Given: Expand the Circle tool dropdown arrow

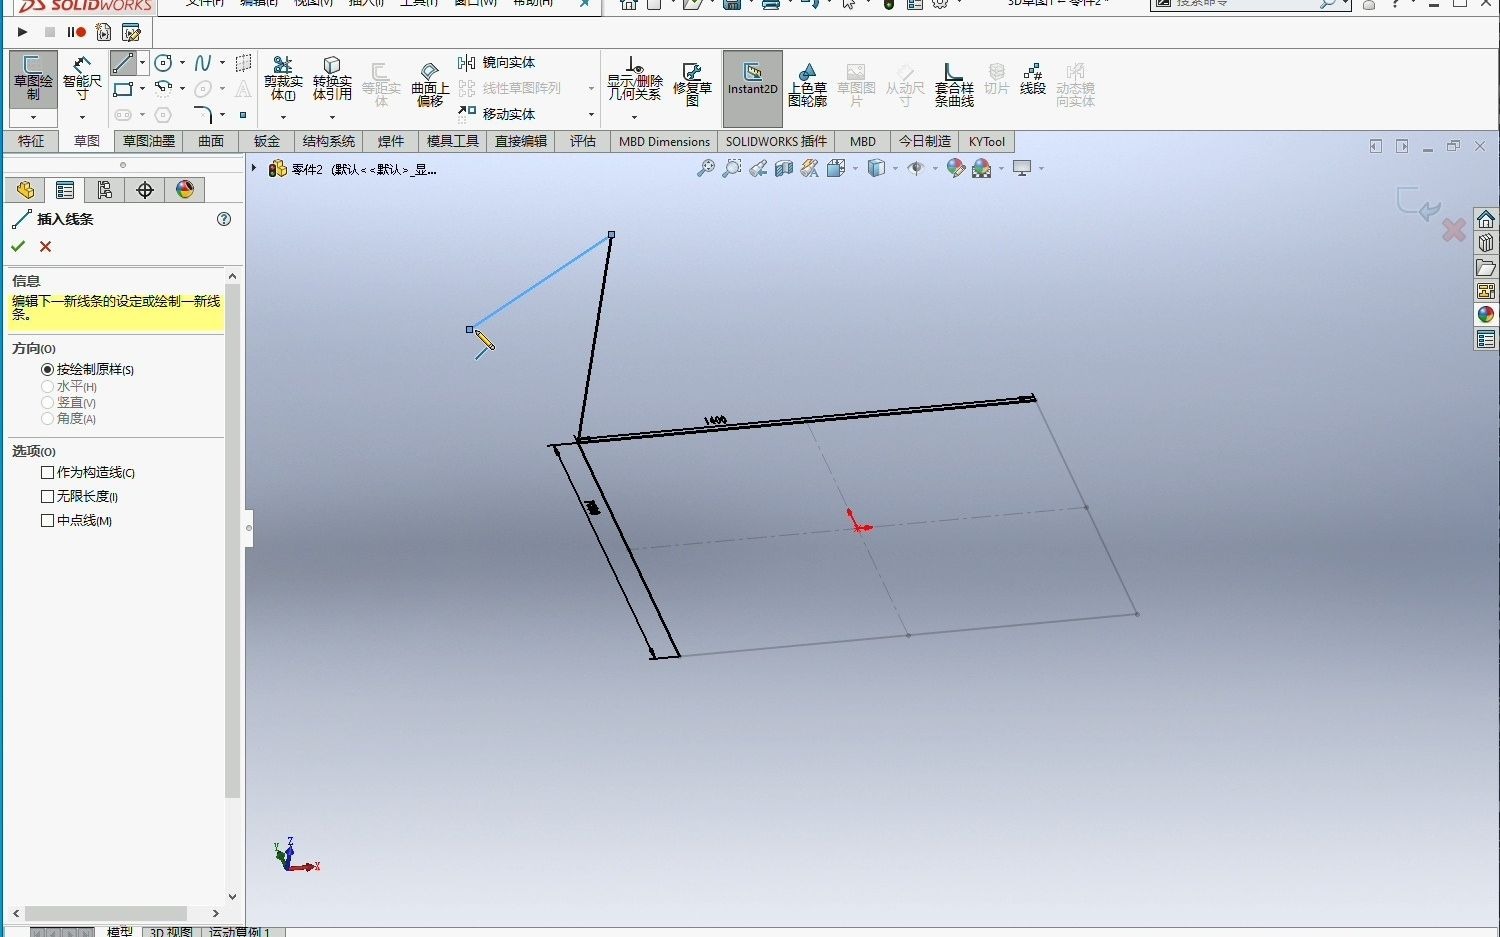Looking at the screenshot, I should click(182, 63).
